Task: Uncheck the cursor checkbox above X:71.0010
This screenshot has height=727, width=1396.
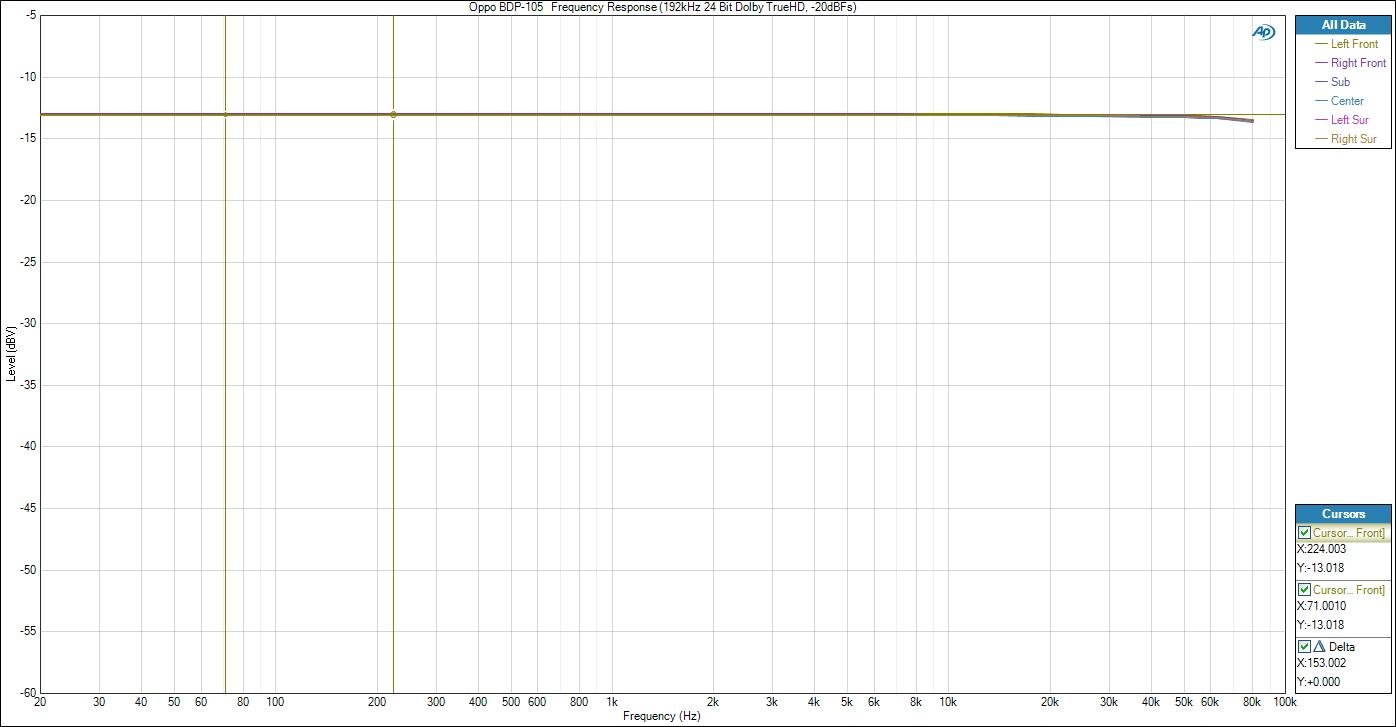Action: pos(1304,590)
